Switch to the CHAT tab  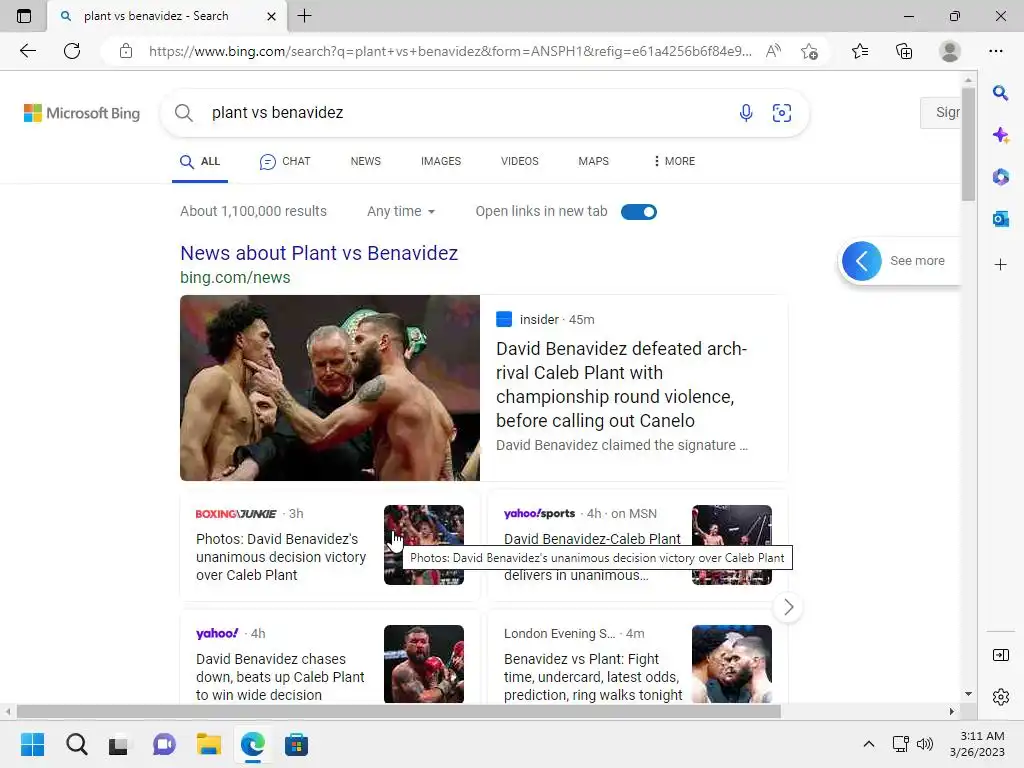285,161
